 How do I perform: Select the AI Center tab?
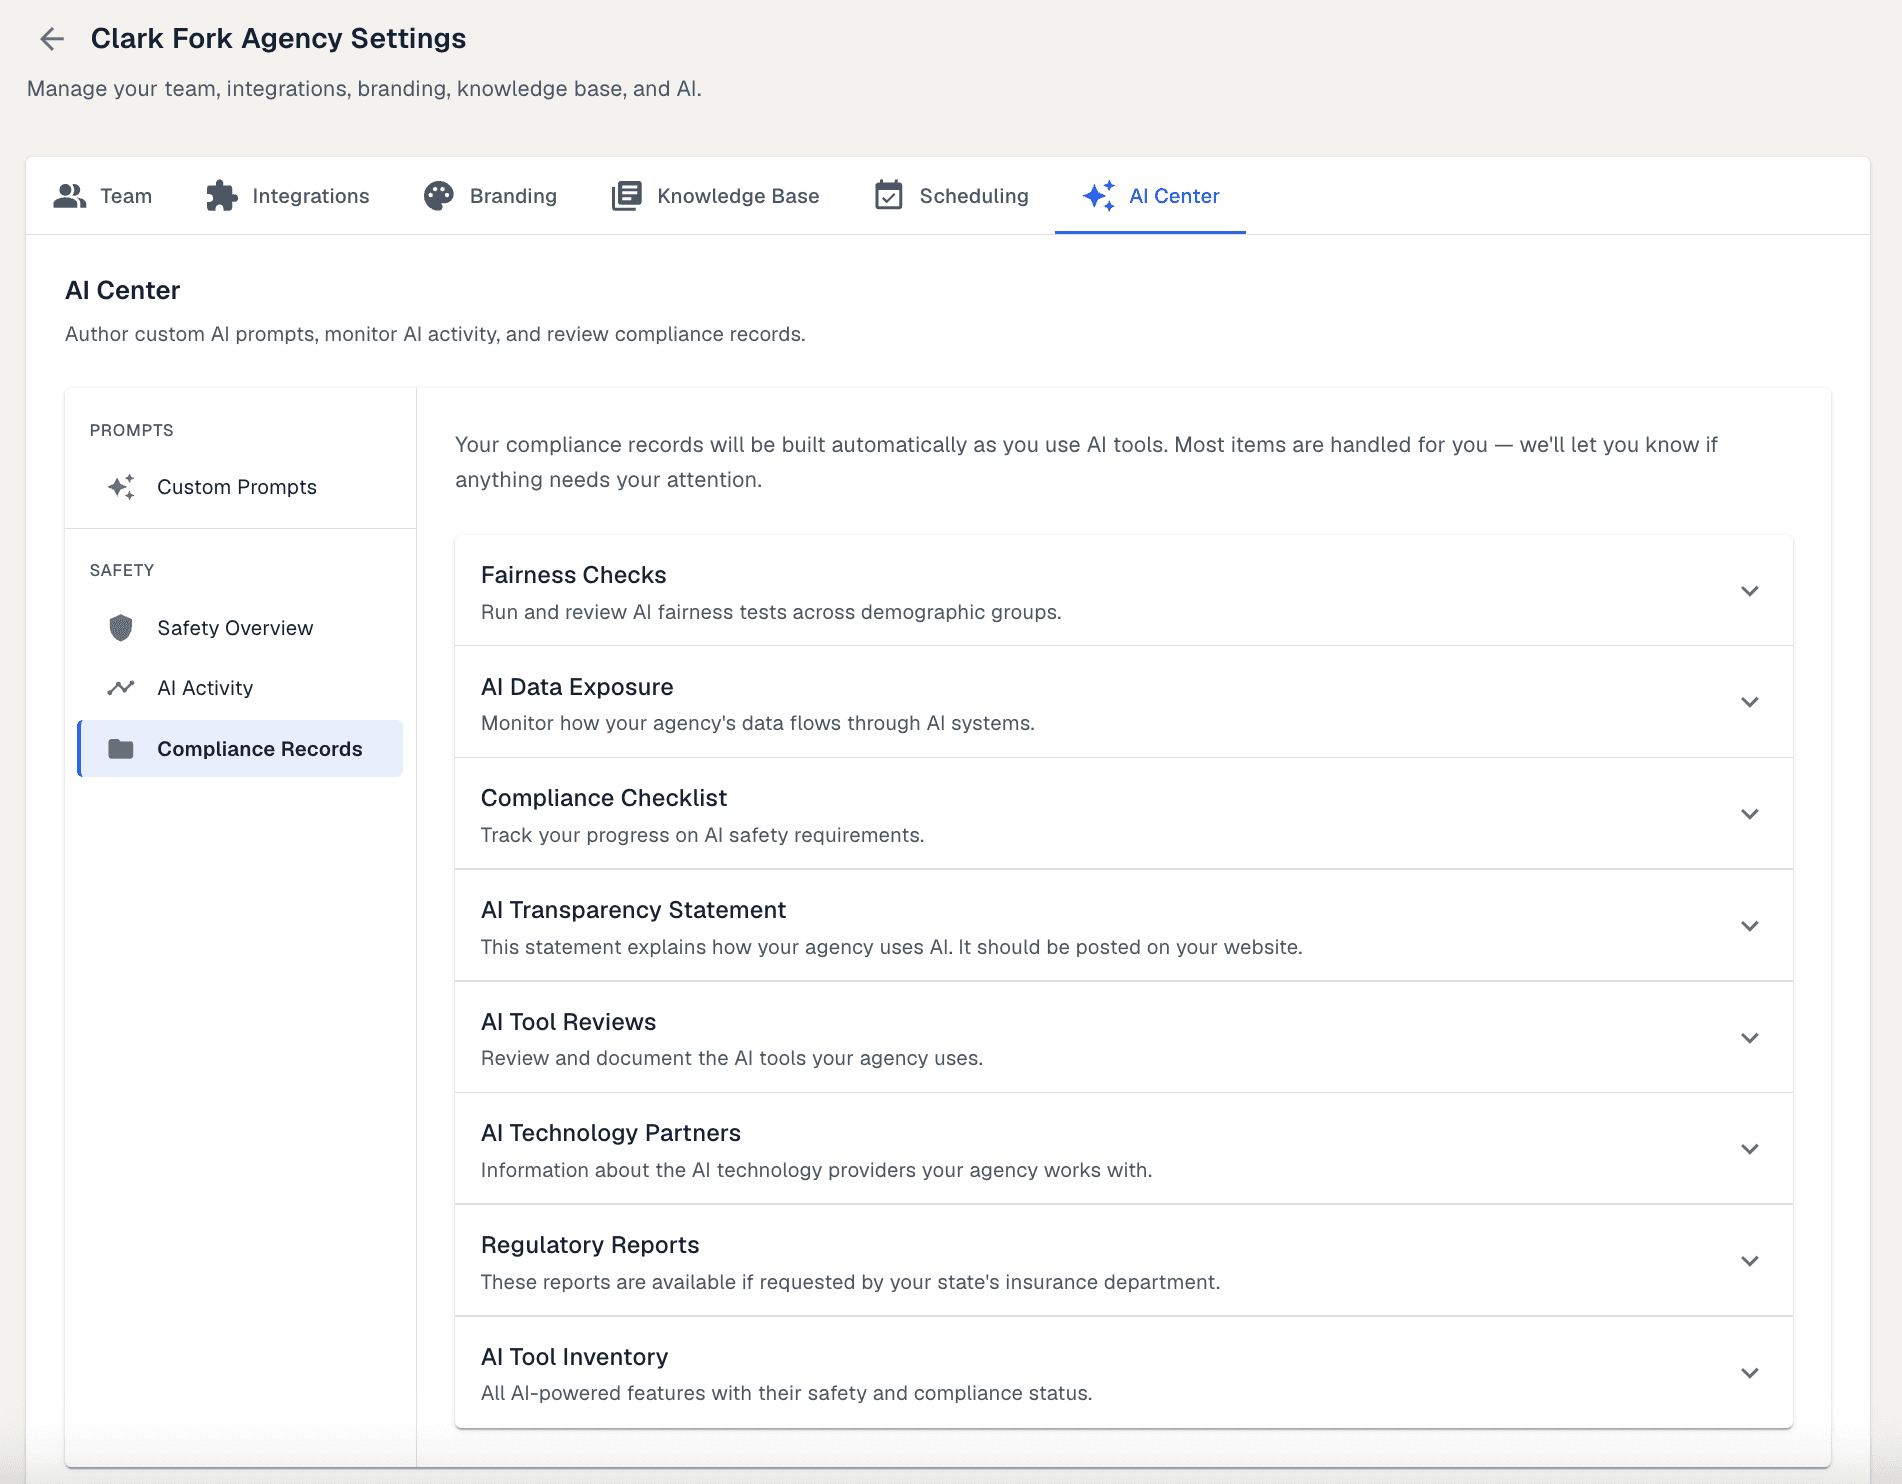coord(1150,196)
